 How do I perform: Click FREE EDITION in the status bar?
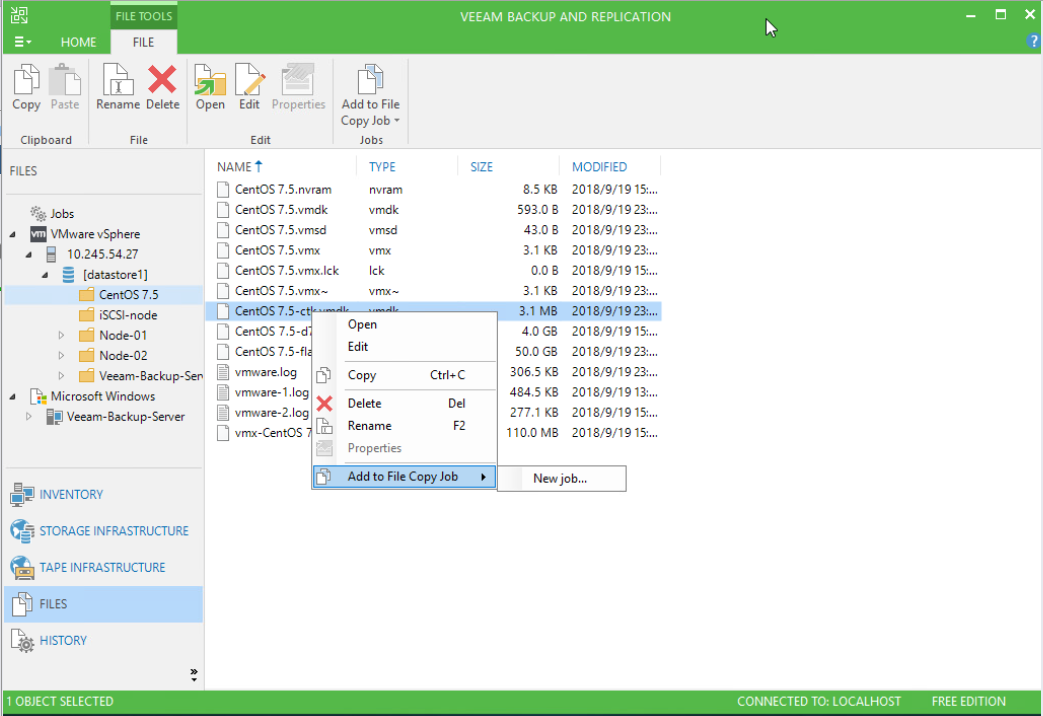point(968,701)
